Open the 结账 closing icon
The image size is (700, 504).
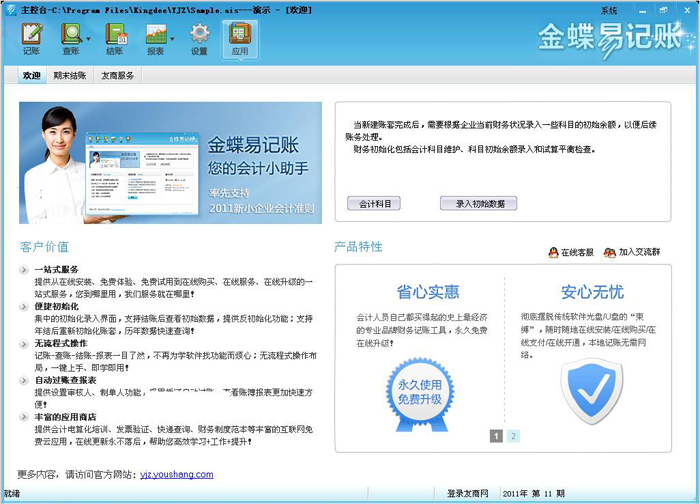115,38
